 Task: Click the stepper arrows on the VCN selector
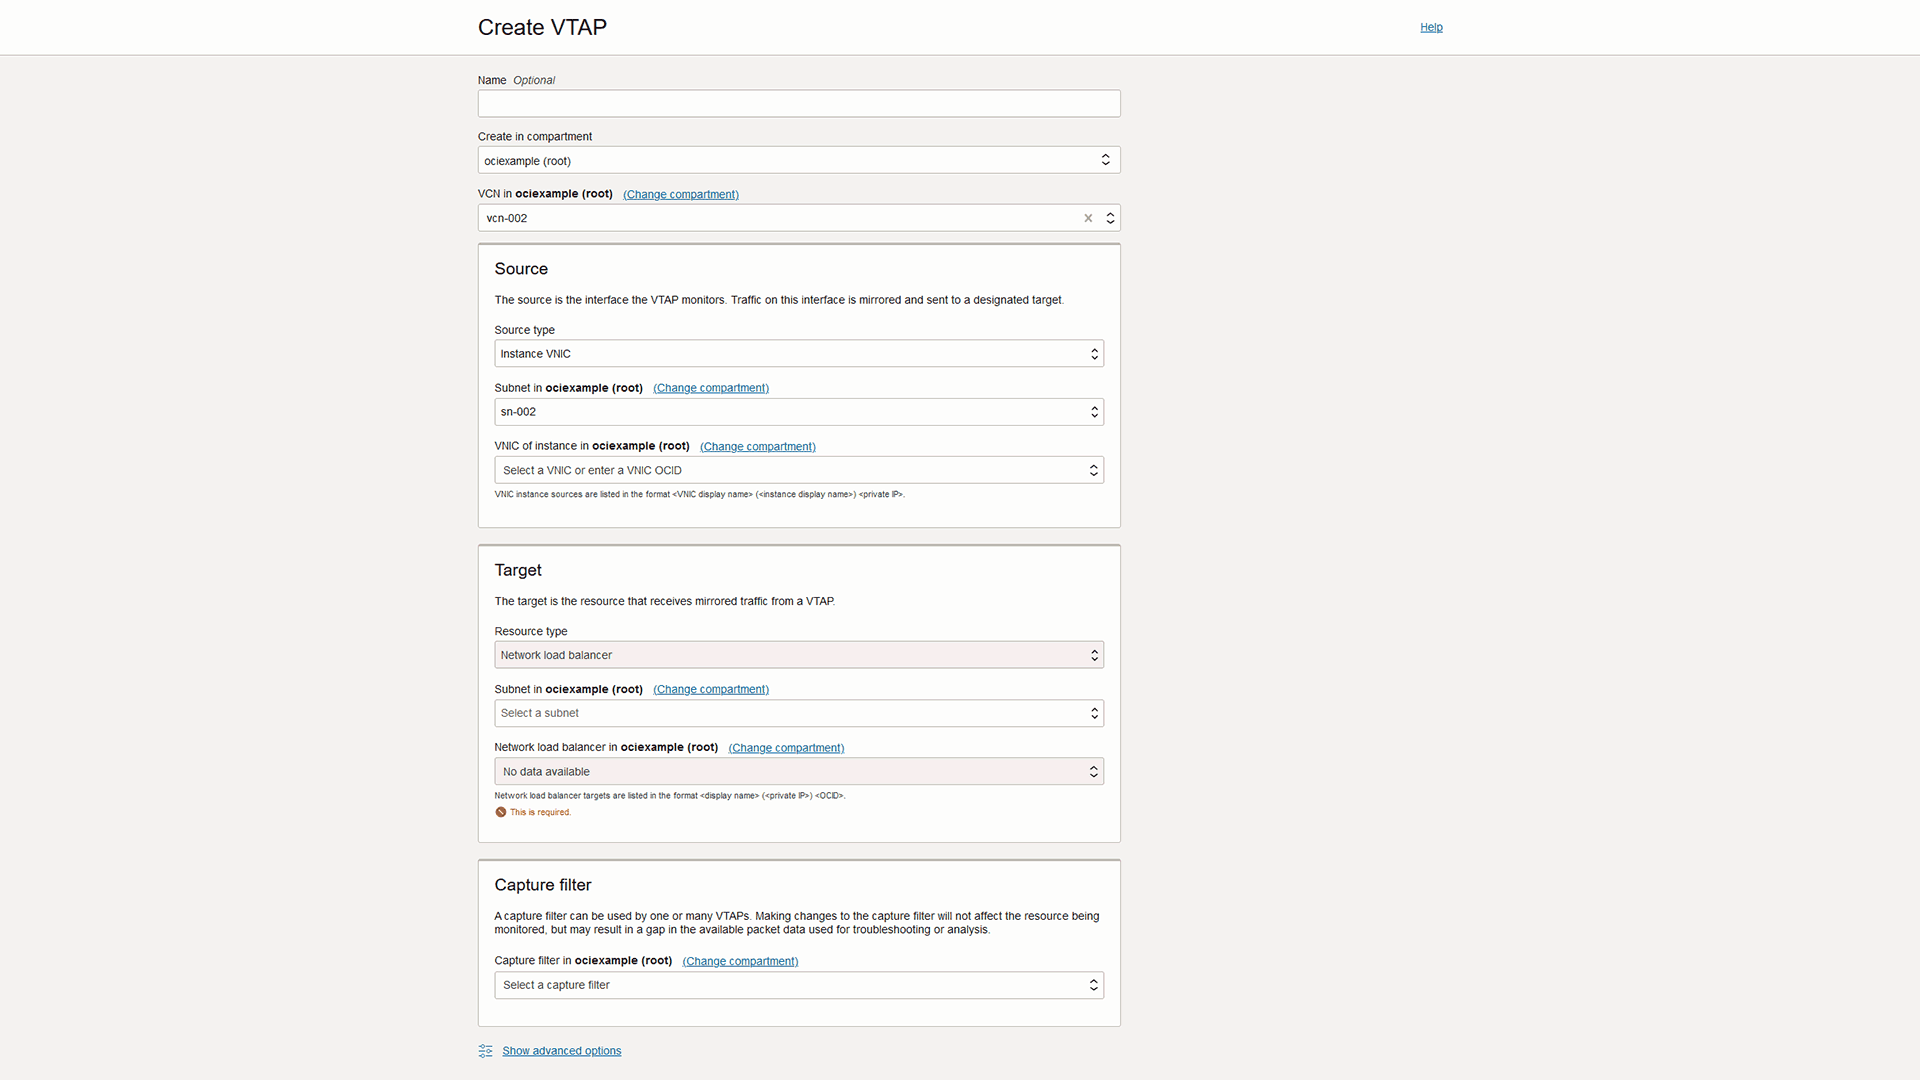coord(1110,218)
